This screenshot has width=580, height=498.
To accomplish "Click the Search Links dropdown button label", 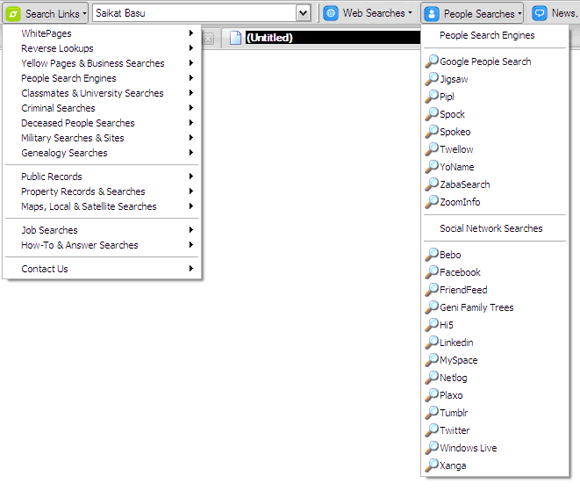I will [52, 14].
